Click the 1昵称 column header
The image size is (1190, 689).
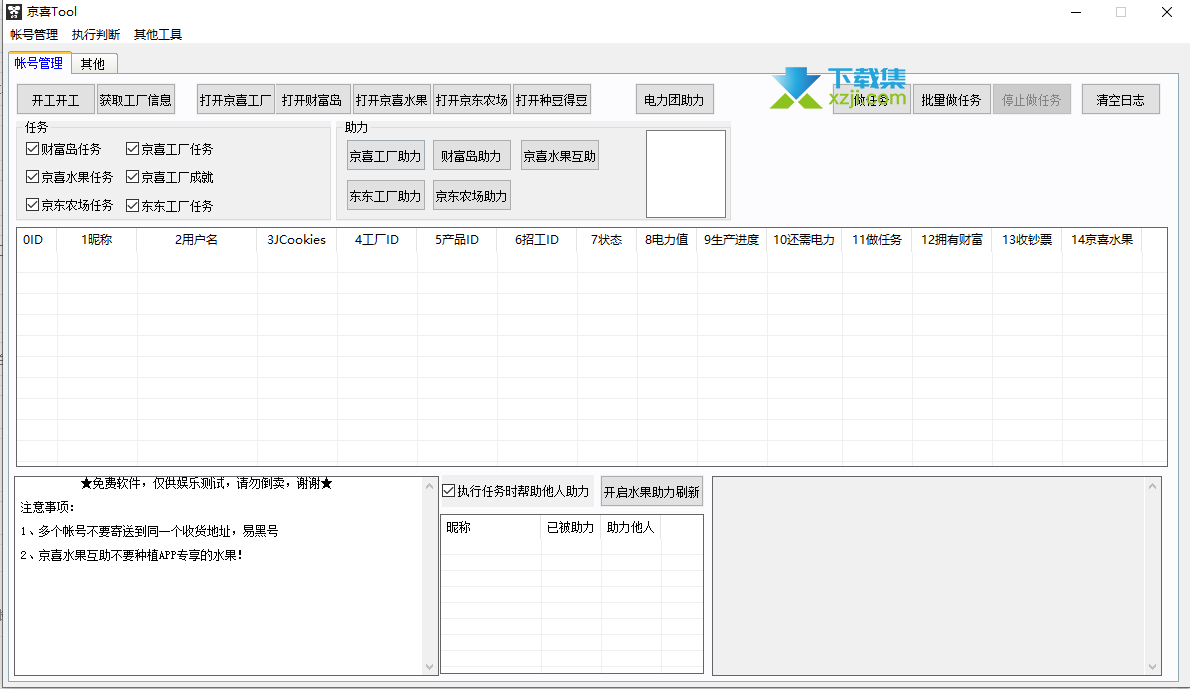coord(97,240)
